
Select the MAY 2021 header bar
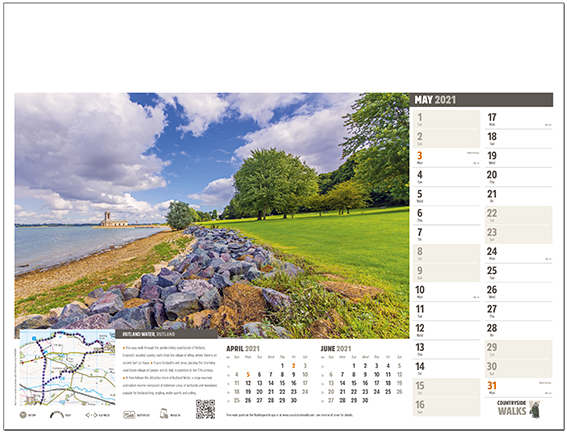tap(481, 100)
